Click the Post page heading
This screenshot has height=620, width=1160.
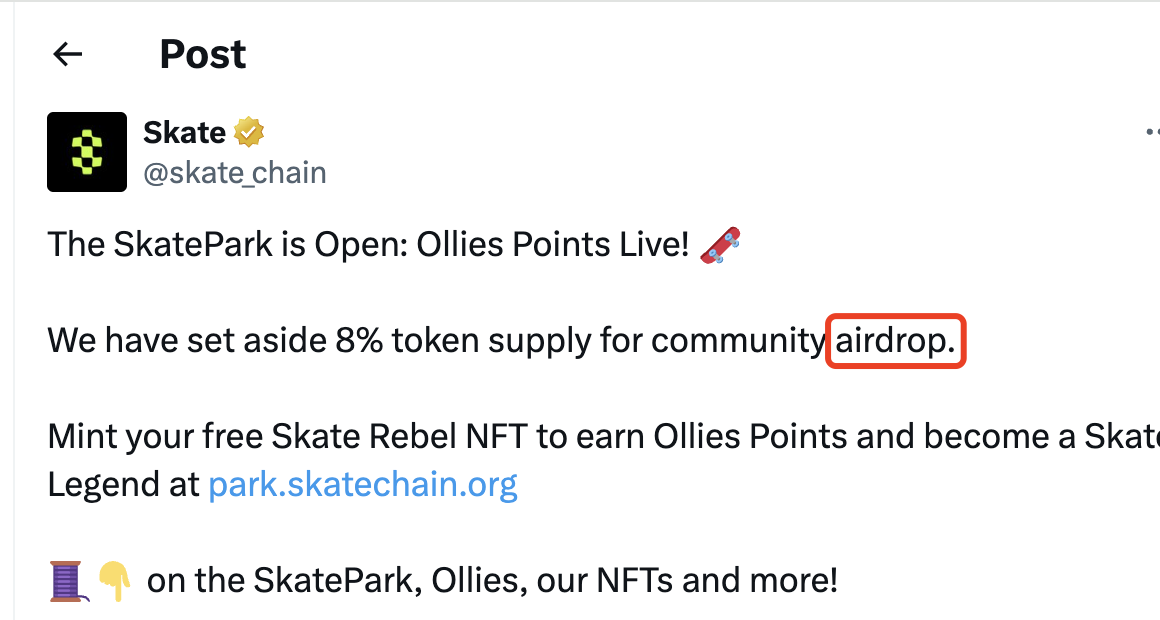pyautogui.click(x=203, y=54)
